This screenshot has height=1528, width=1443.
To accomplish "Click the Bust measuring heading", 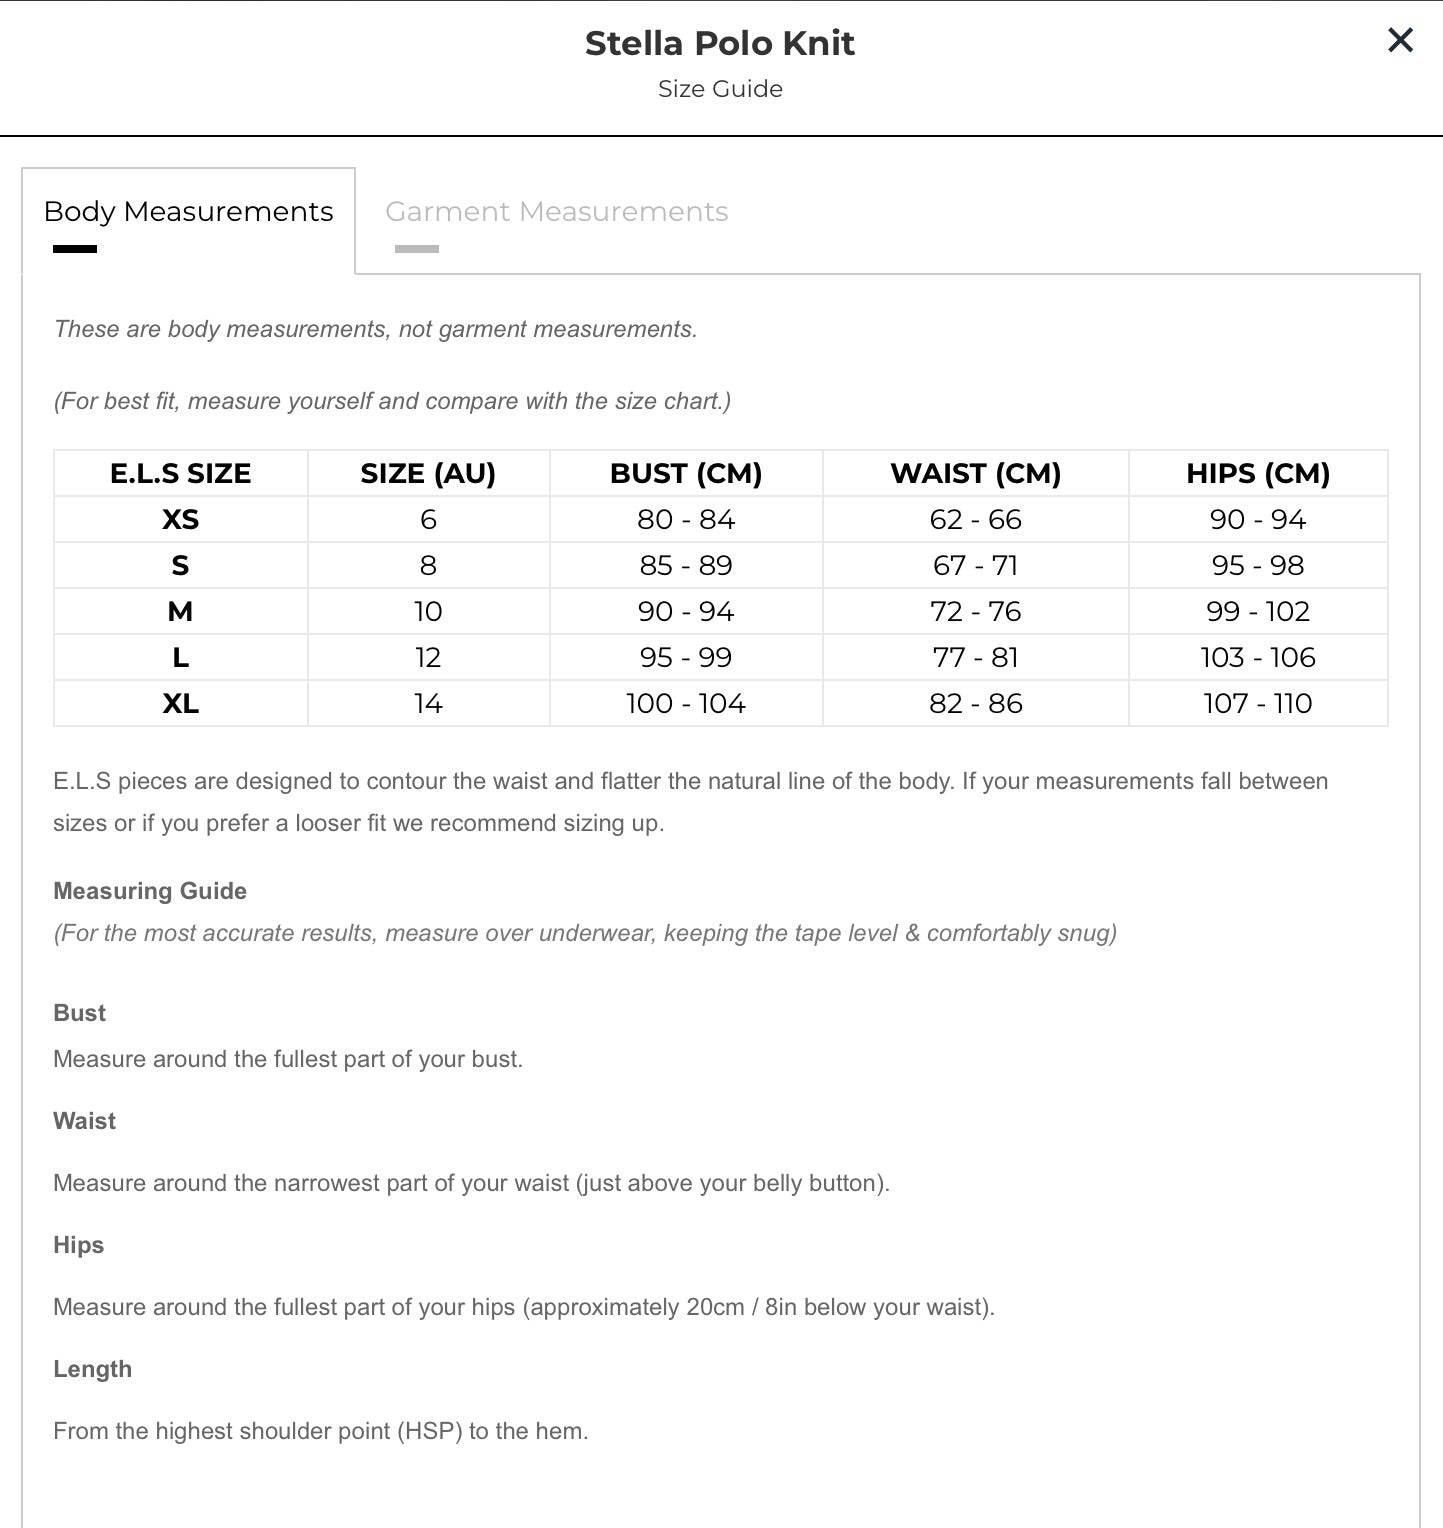I will click(x=79, y=1013).
